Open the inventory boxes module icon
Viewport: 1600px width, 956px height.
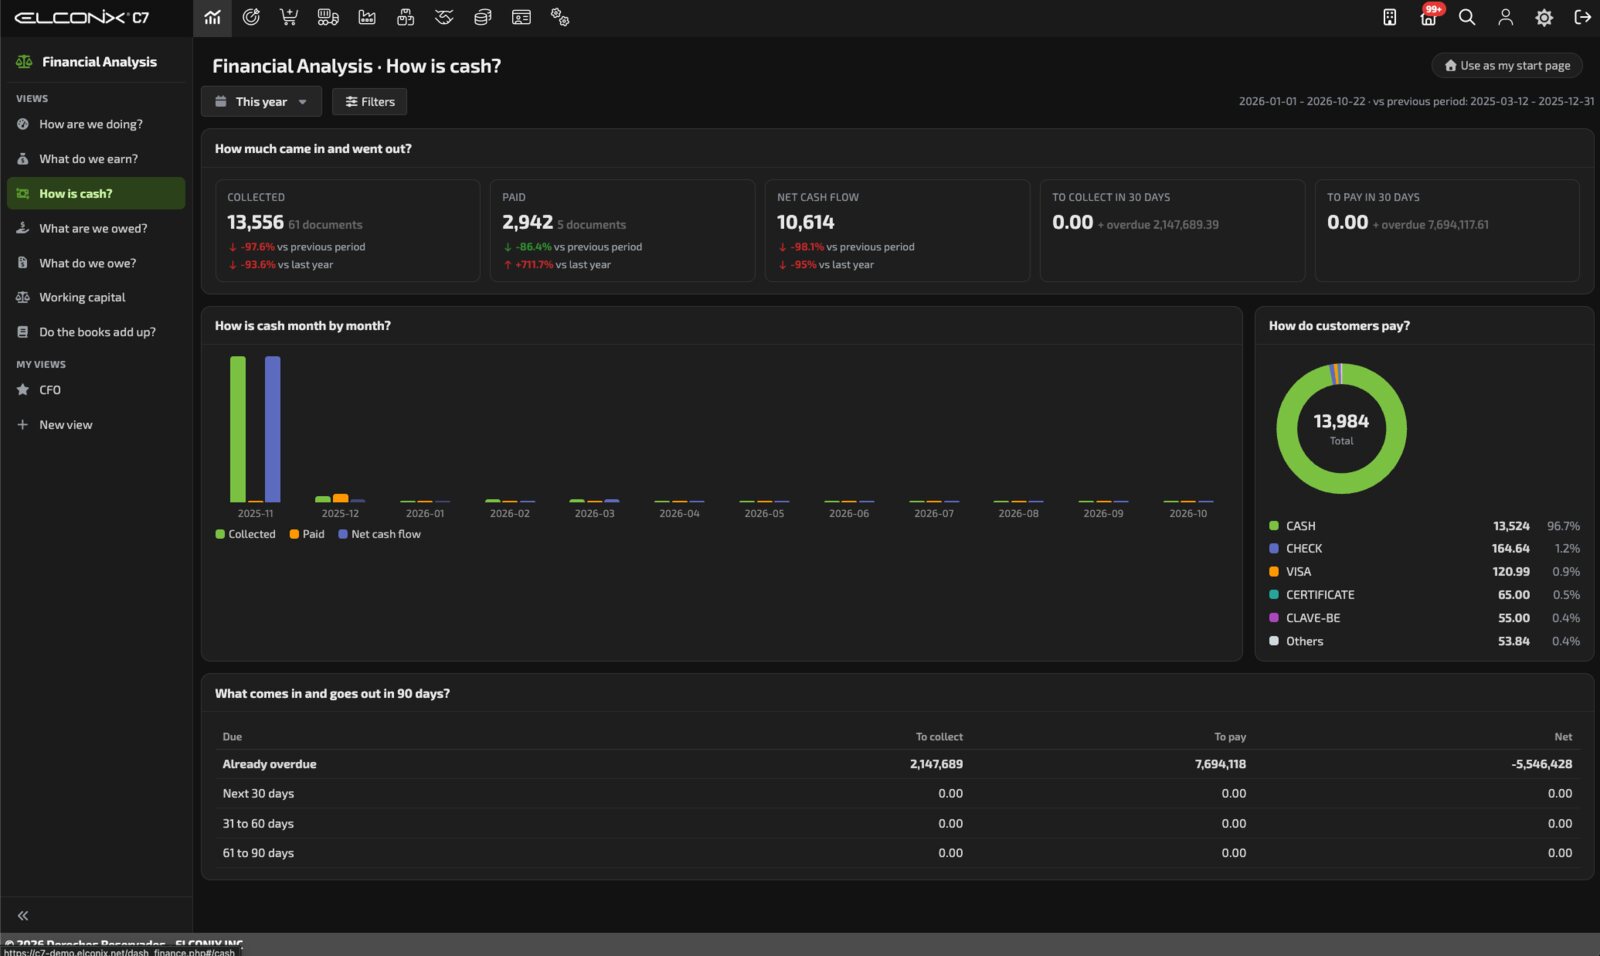[x=405, y=17]
